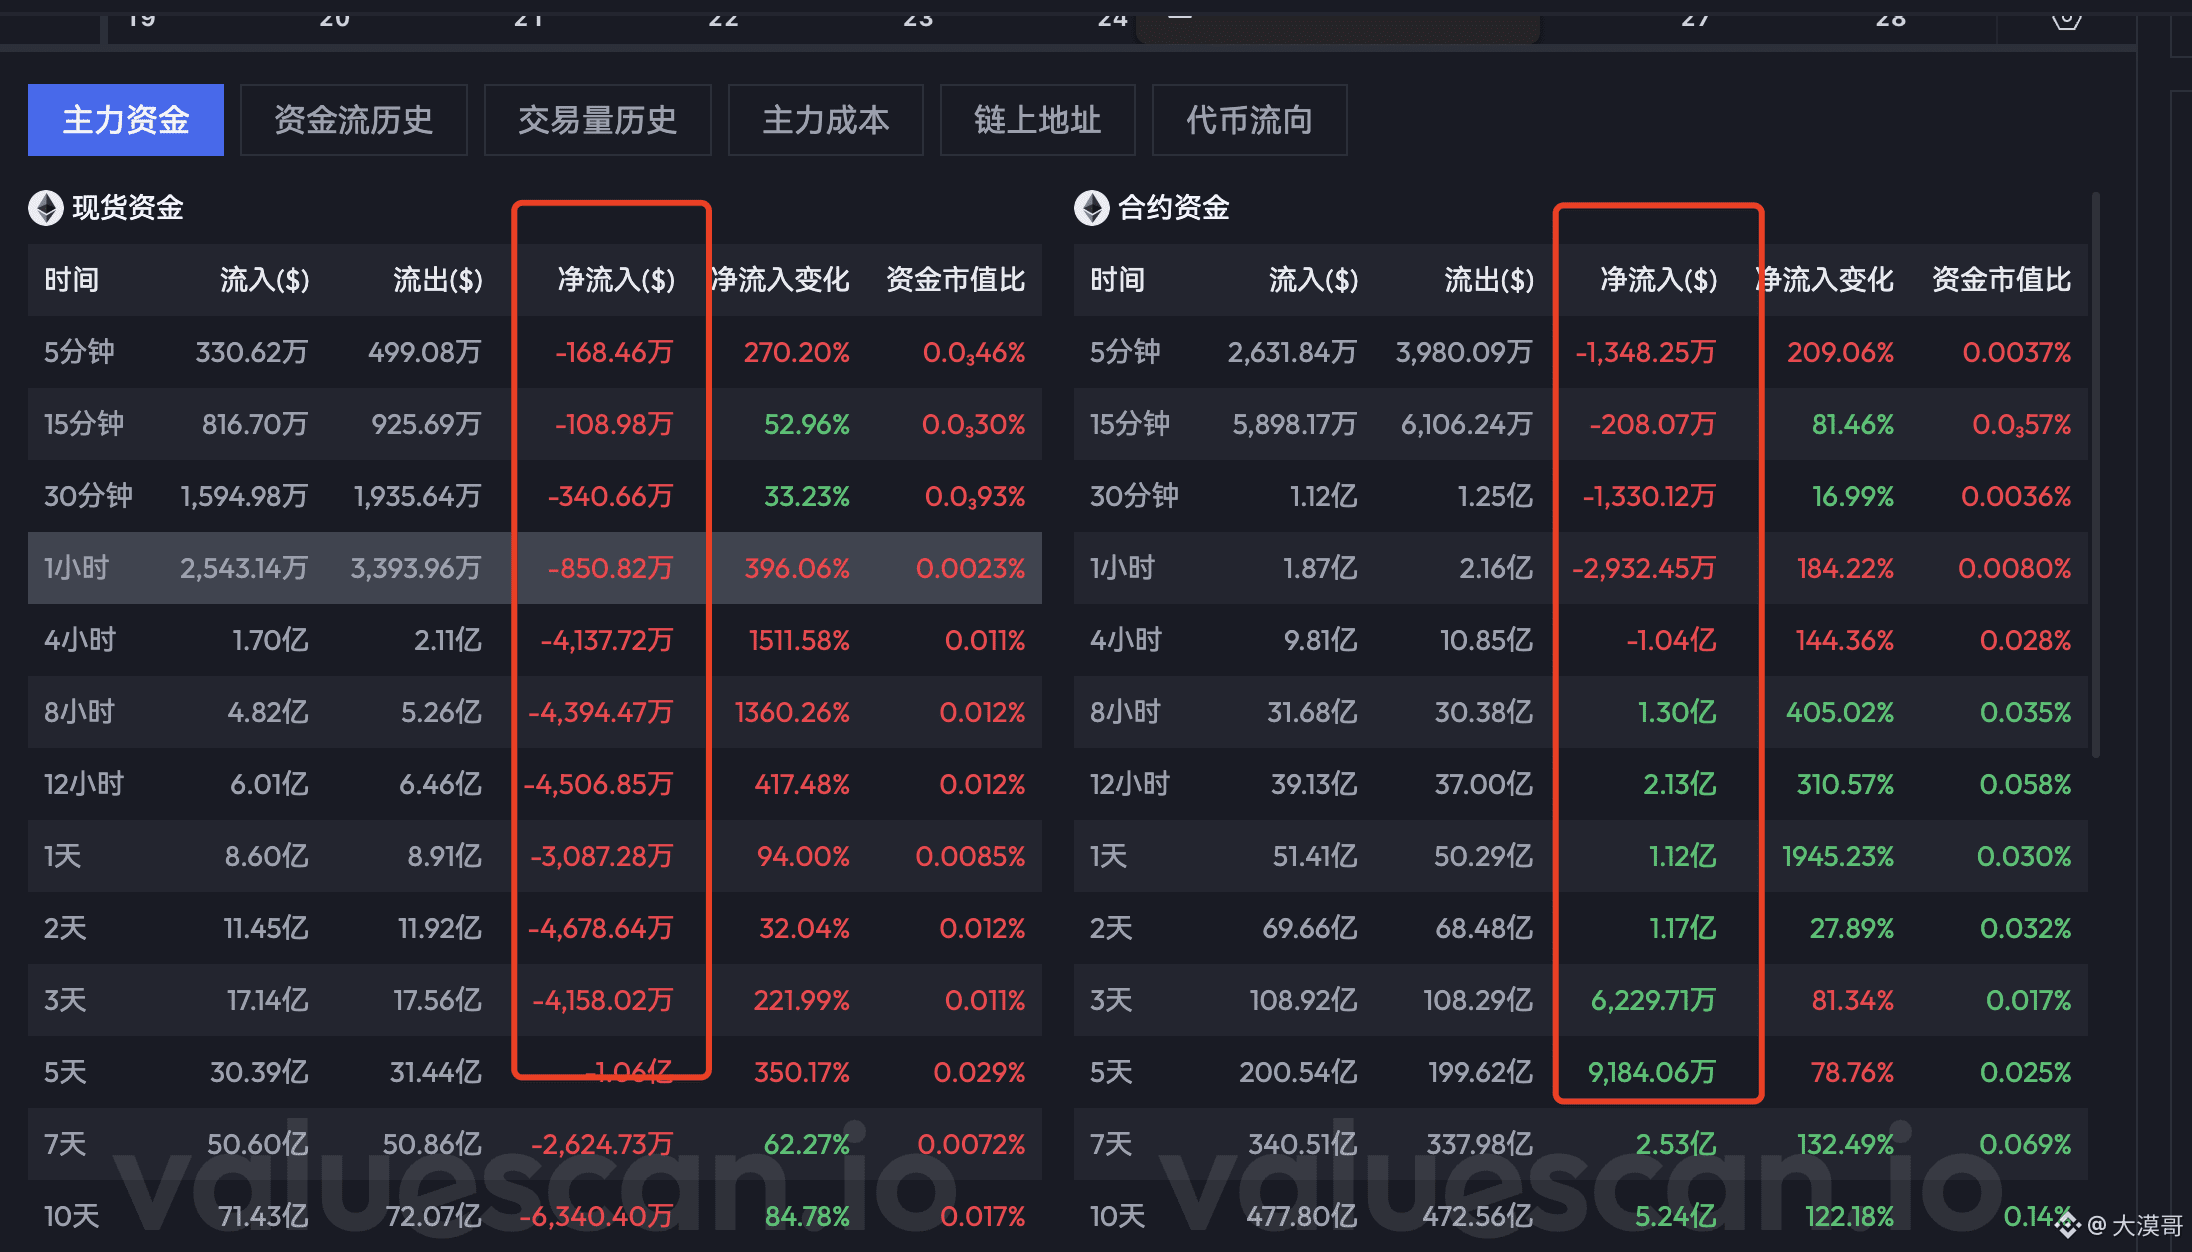Click 净流入($) header in spot funds table
The width and height of the screenshot is (2192, 1252).
tap(615, 280)
